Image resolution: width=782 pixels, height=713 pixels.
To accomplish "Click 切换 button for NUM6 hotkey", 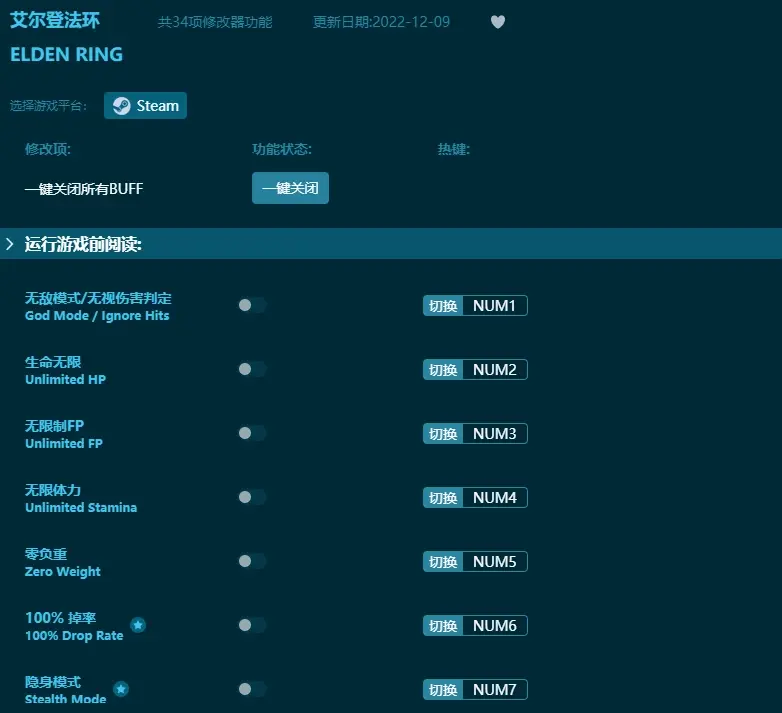I will click(x=443, y=625).
